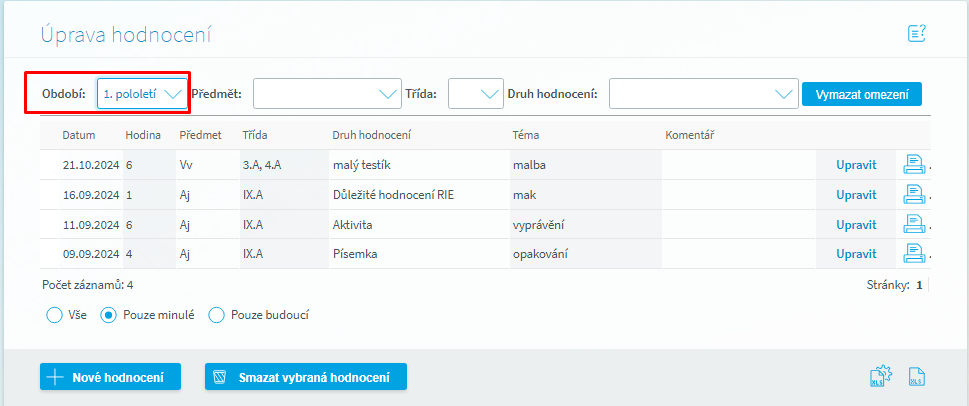The image size is (969, 406).
Task: Open the help icon next to Úprava hodnocení
Action: 916,34
